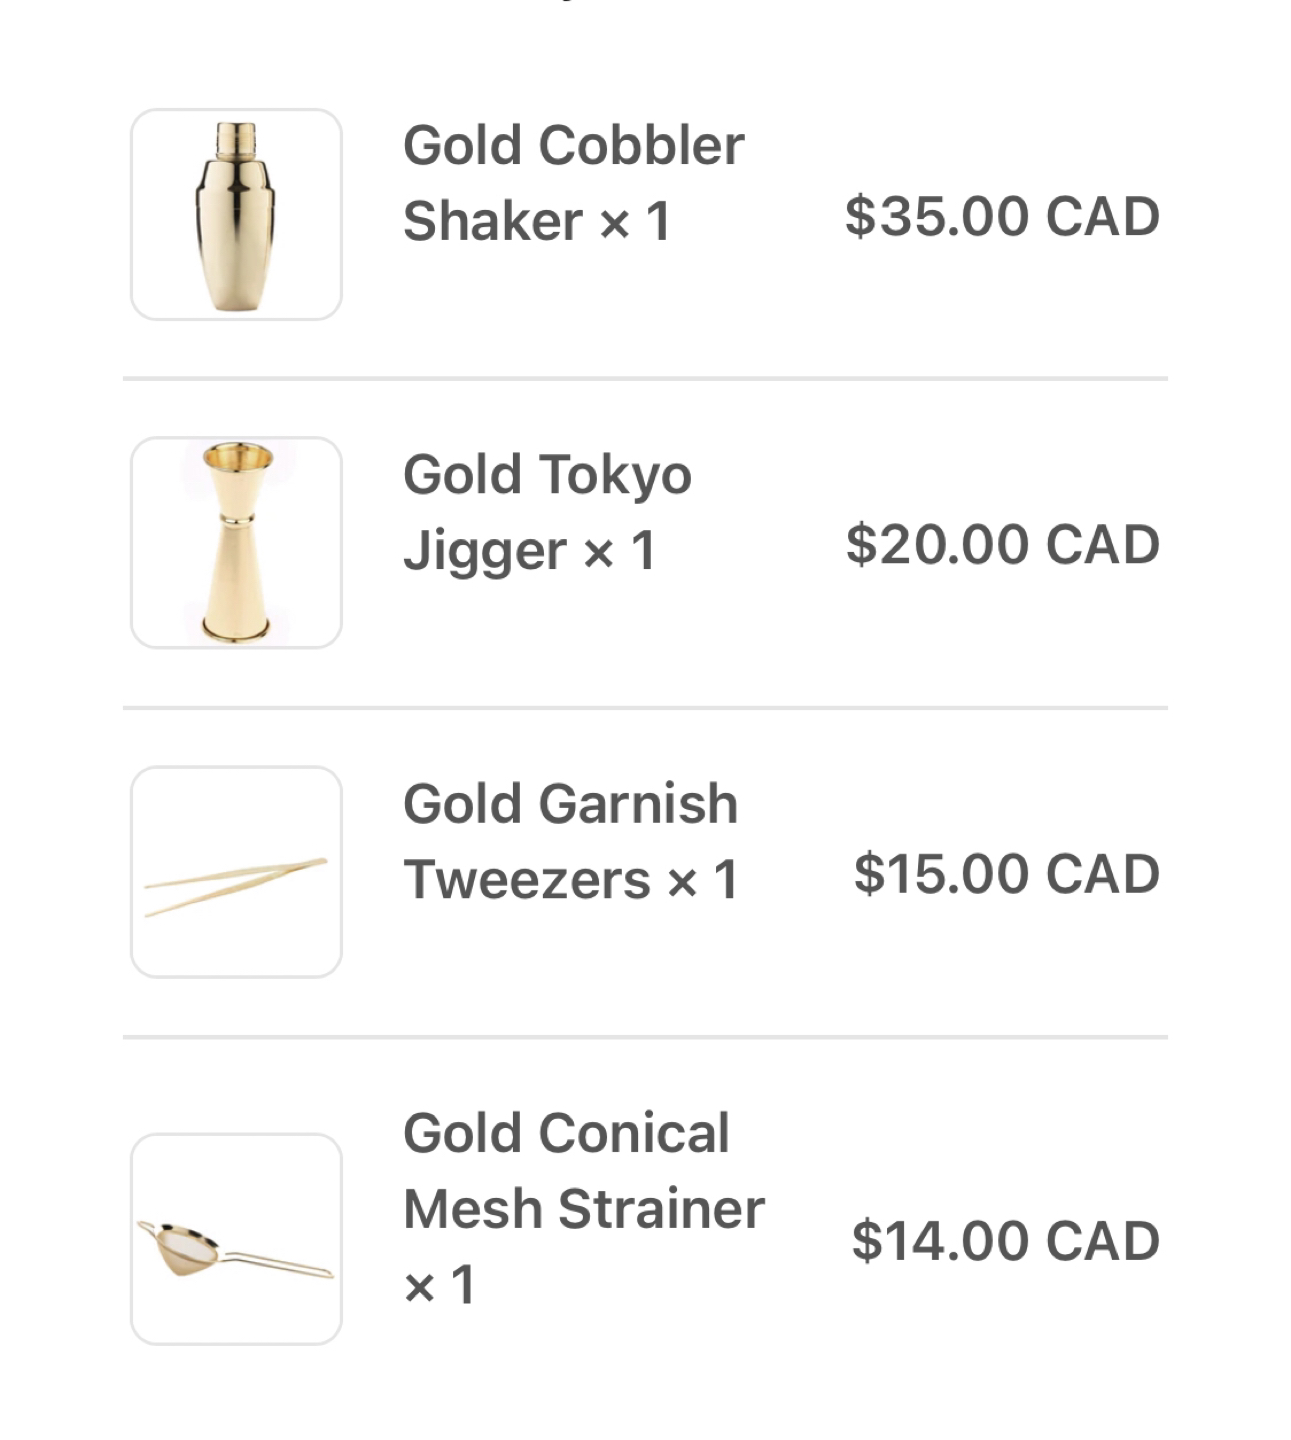Click the divider line below the Cobbler Shaker row
The width and height of the screenshot is (1291, 1440).
pos(645,379)
